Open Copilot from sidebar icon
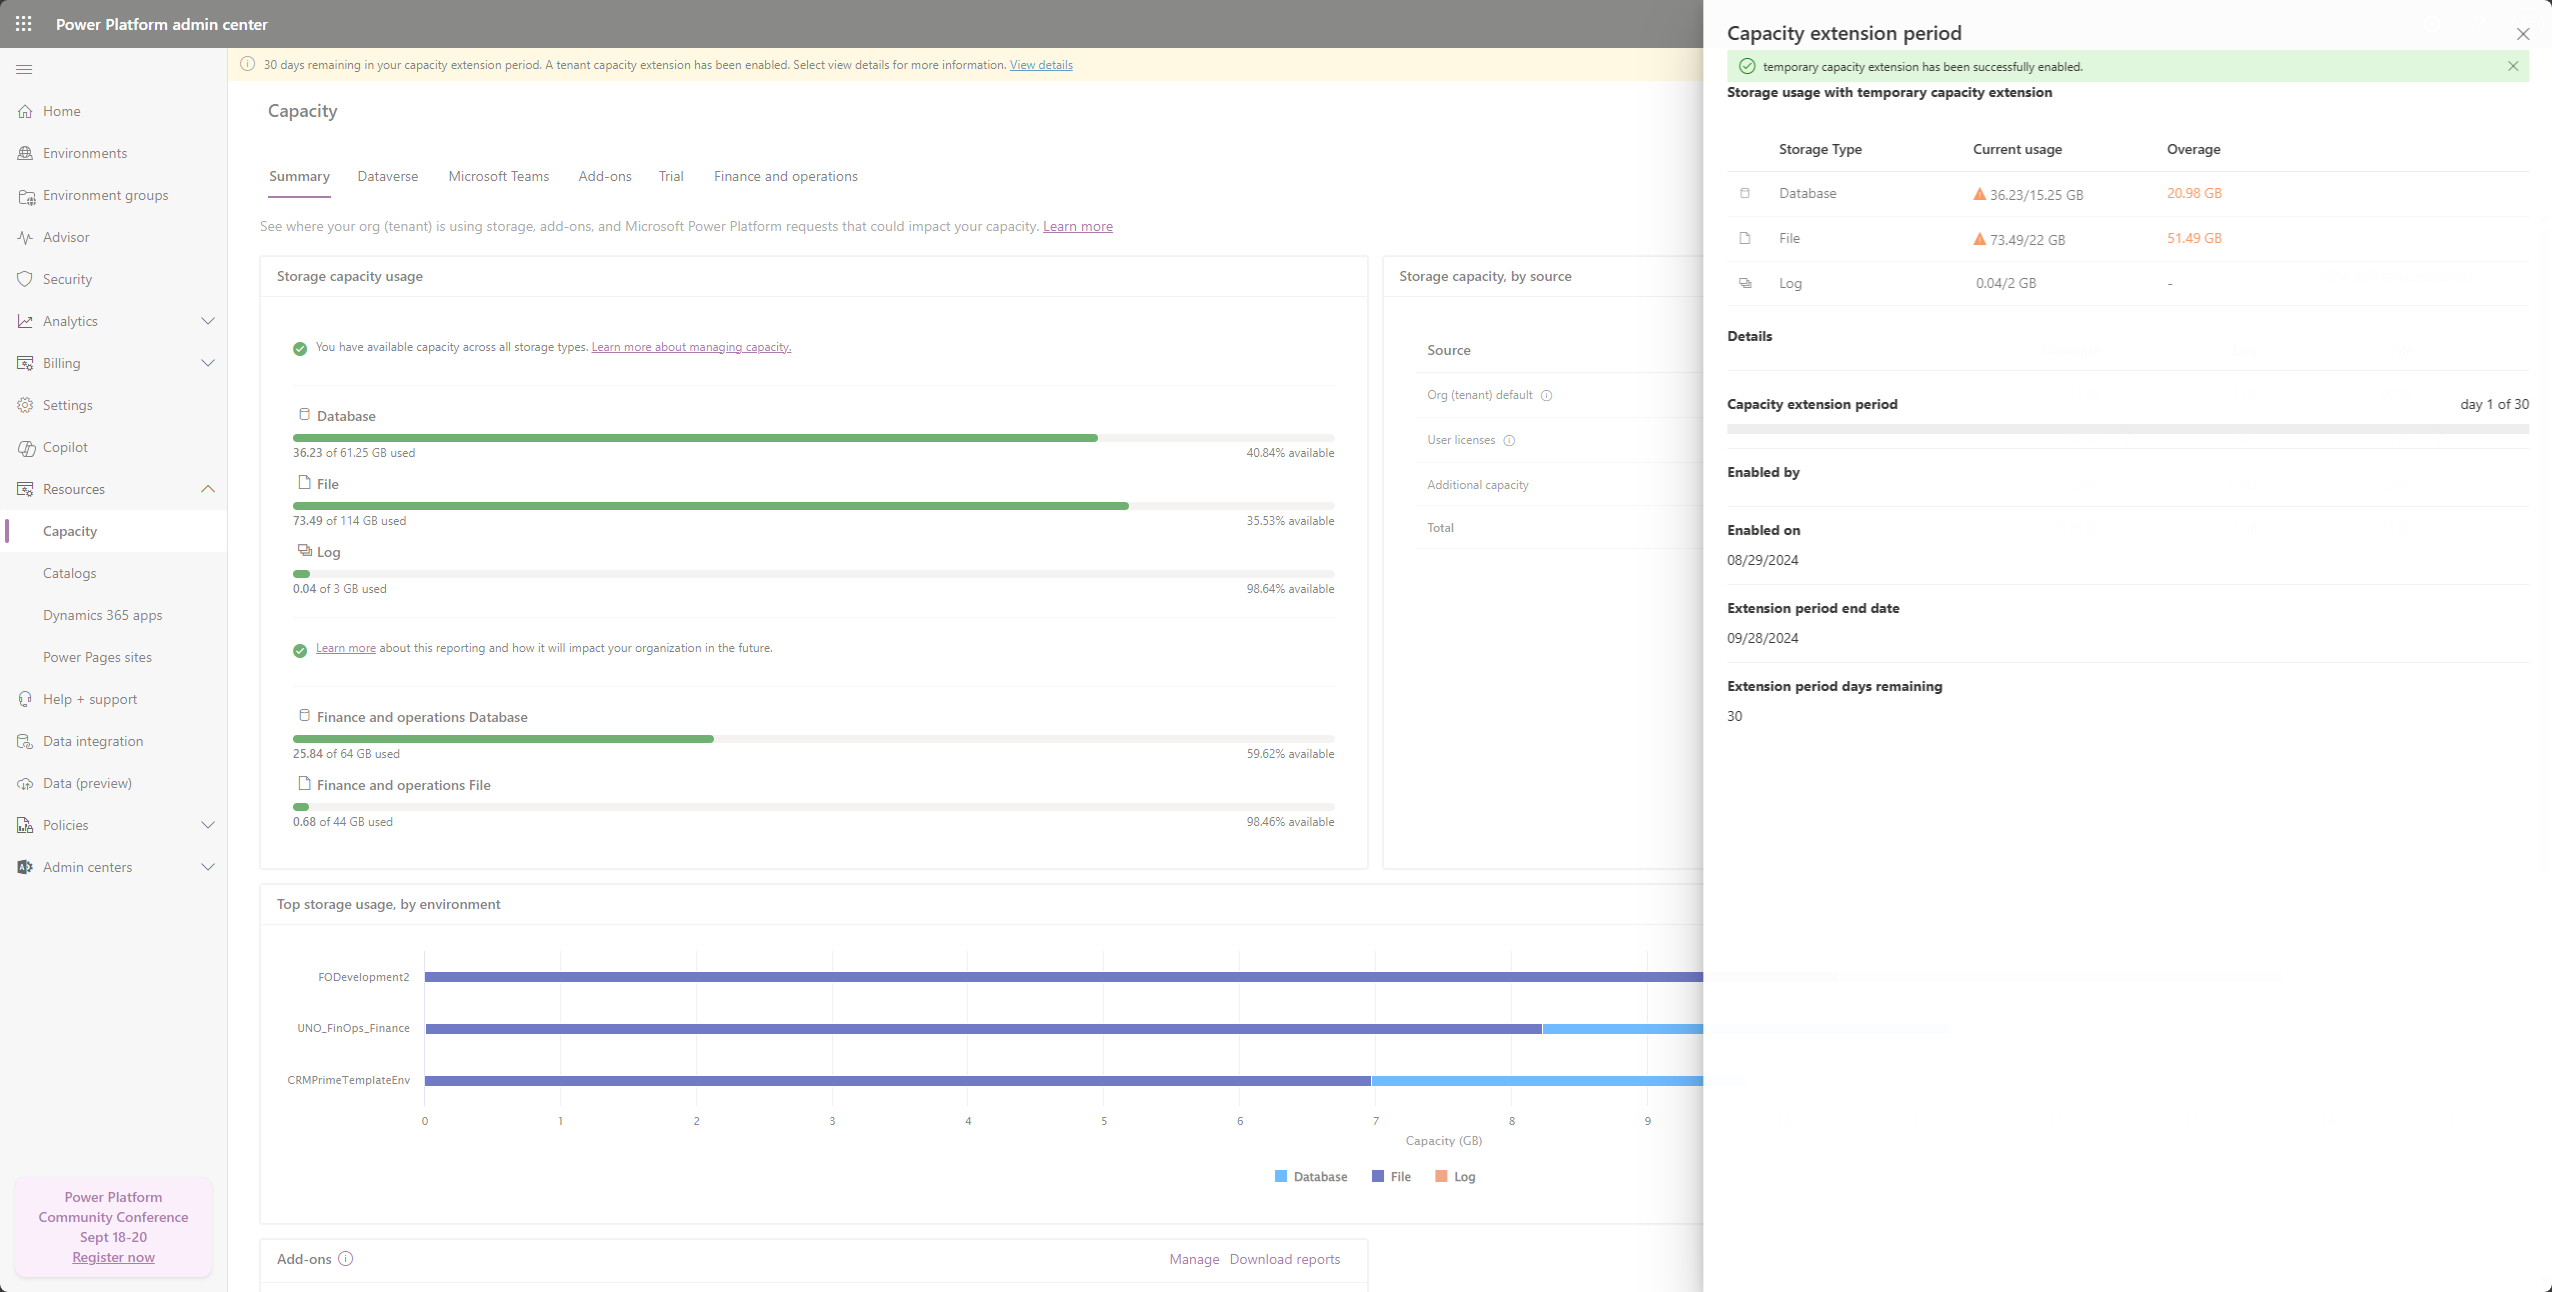The width and height of the screenshot is (2552, 1292). [25, 447]
